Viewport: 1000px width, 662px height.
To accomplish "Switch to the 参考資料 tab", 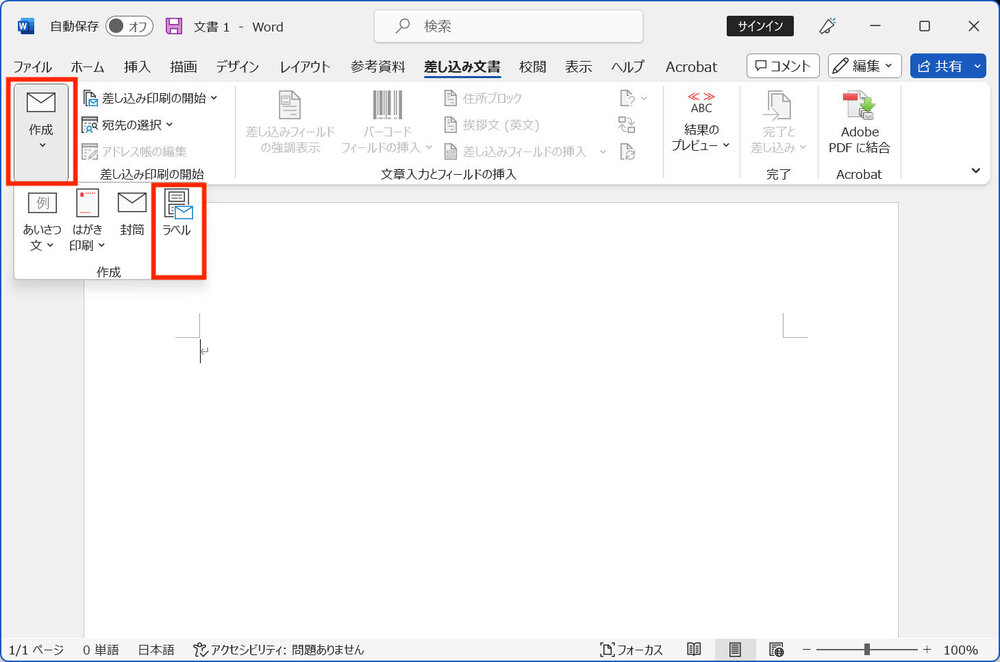I will tap(378, 67).
